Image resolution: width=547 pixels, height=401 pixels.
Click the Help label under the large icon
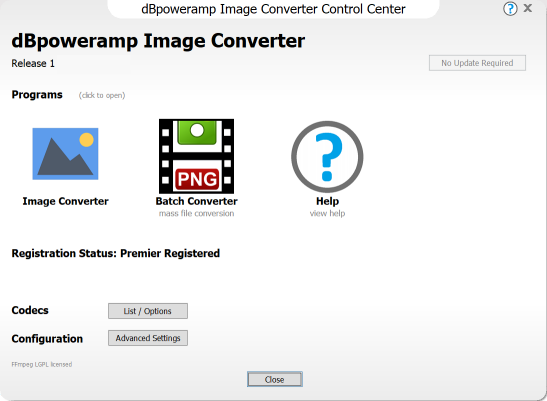coord(327,201)
